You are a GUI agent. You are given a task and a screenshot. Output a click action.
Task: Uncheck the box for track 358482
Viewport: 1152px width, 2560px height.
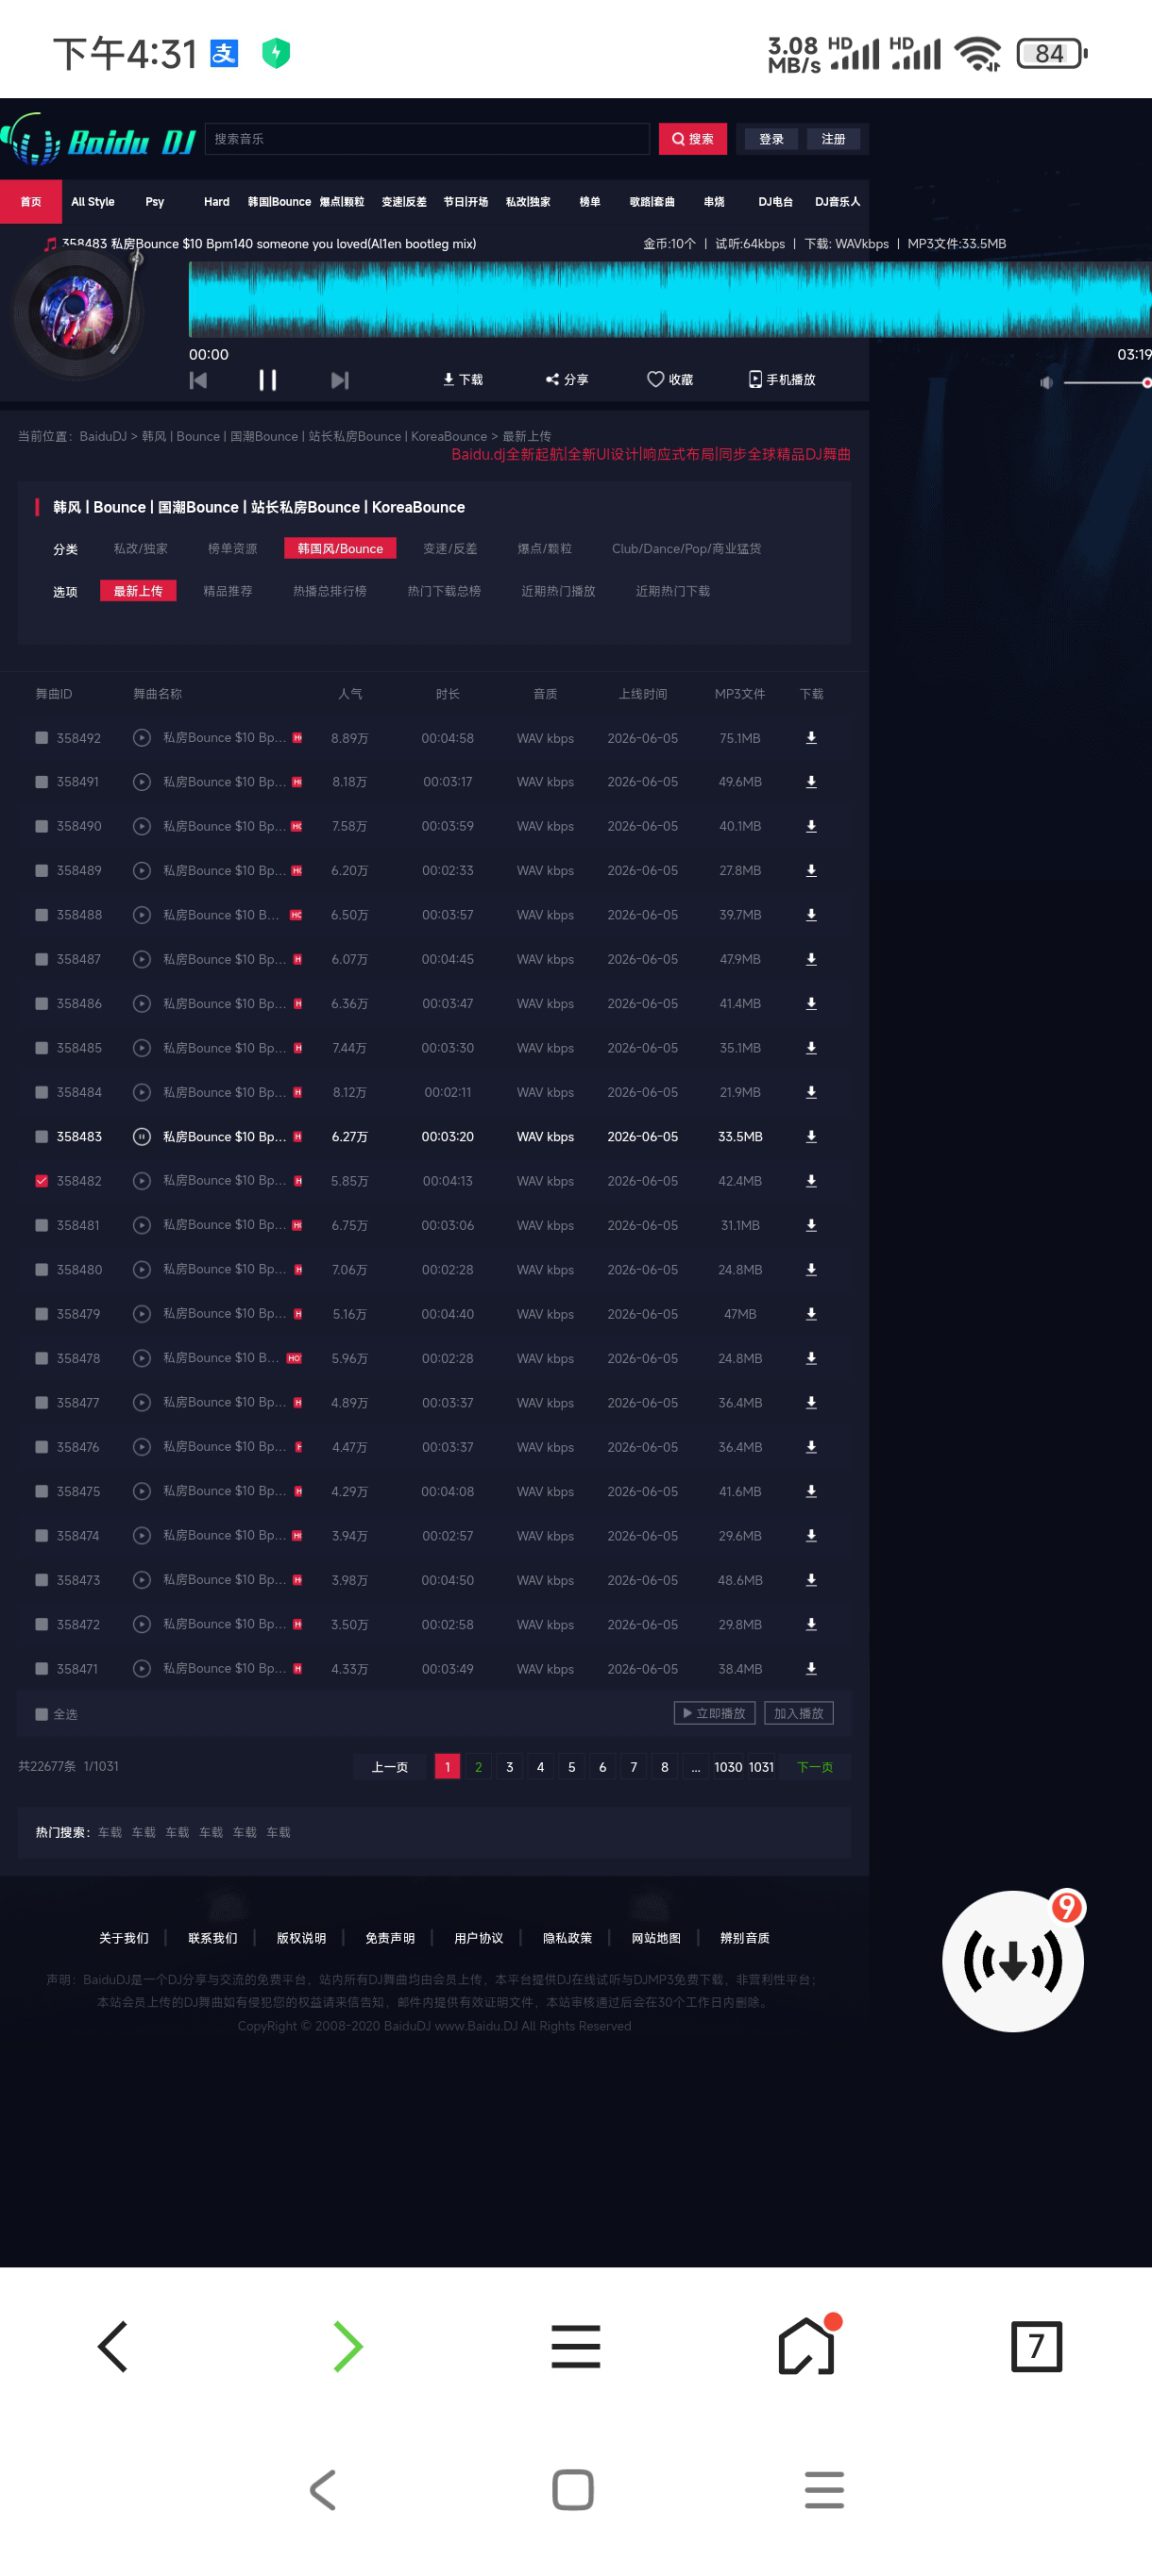coord(42,1181)
